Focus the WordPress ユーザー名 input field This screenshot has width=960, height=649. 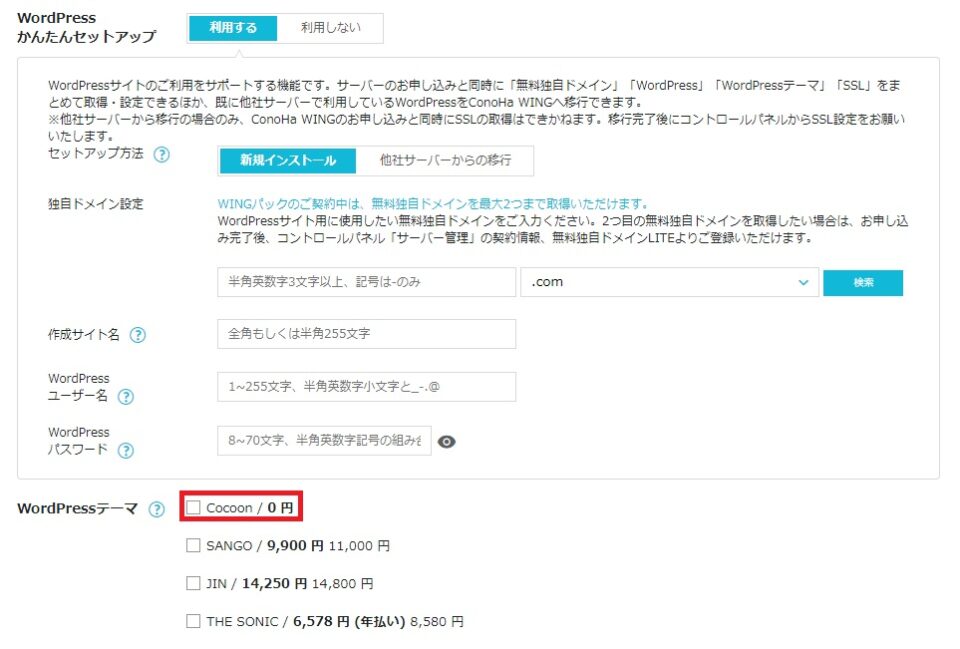pyautogui.click(x=367, y=387)
